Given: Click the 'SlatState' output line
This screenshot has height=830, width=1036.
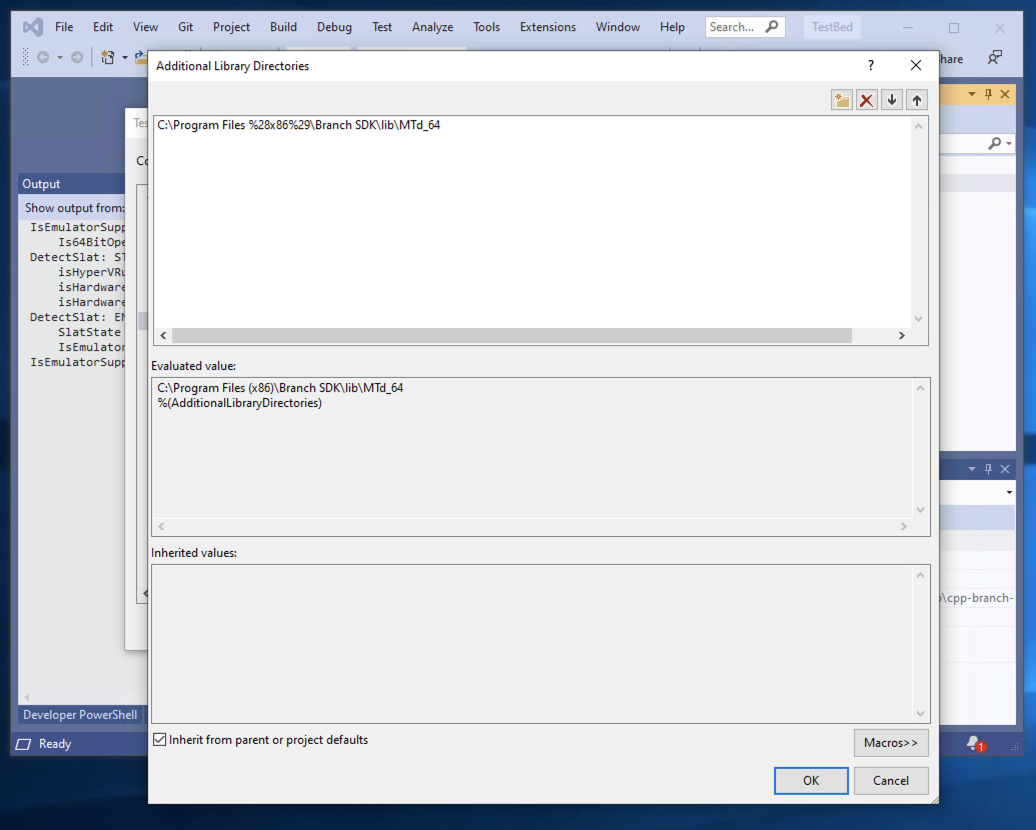Looking at the screenshot, I should (89, 332).
